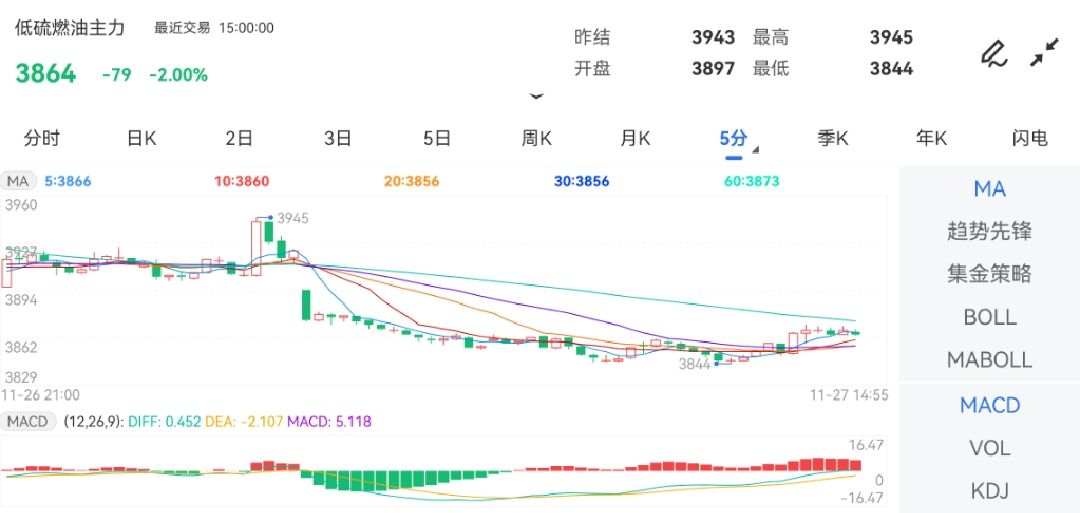Viewport: 1080px width, 513px height.
Task: Click the 3844 low marker on chart
Action: (x=694, y=364)
